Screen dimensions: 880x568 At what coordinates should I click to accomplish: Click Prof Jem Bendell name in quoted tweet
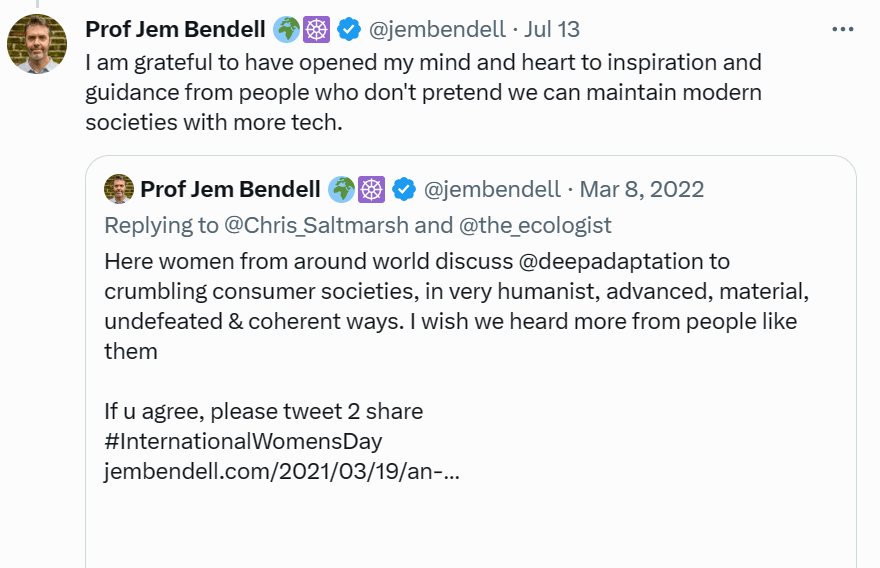tap(230, 189)
